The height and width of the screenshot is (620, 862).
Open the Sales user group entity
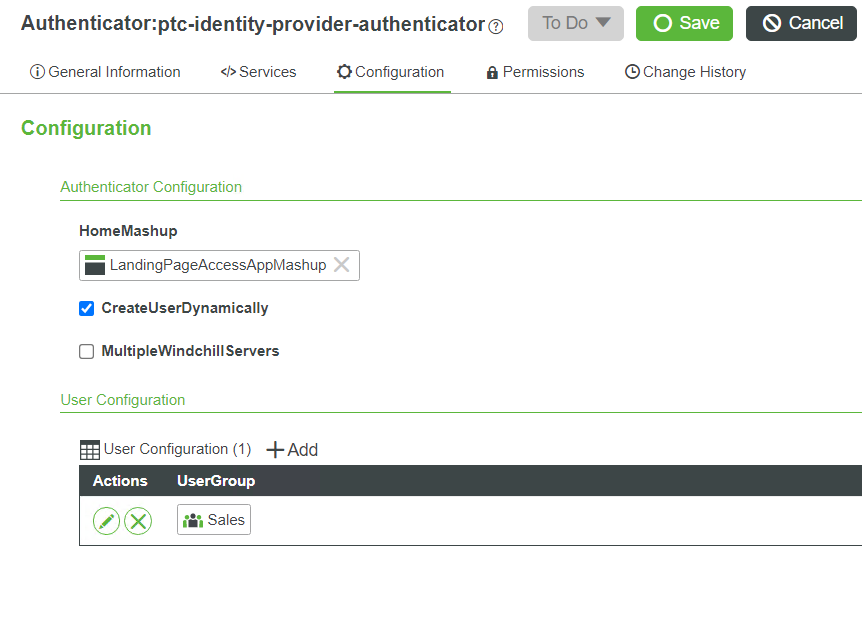coord(214,519)
